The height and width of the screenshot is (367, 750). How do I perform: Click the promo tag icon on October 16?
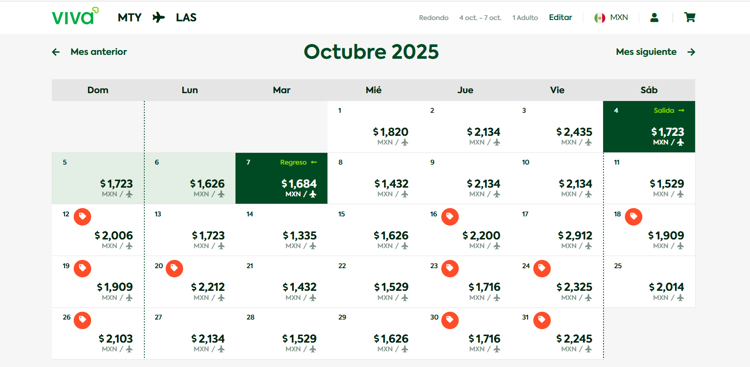(x=450, y=217)
